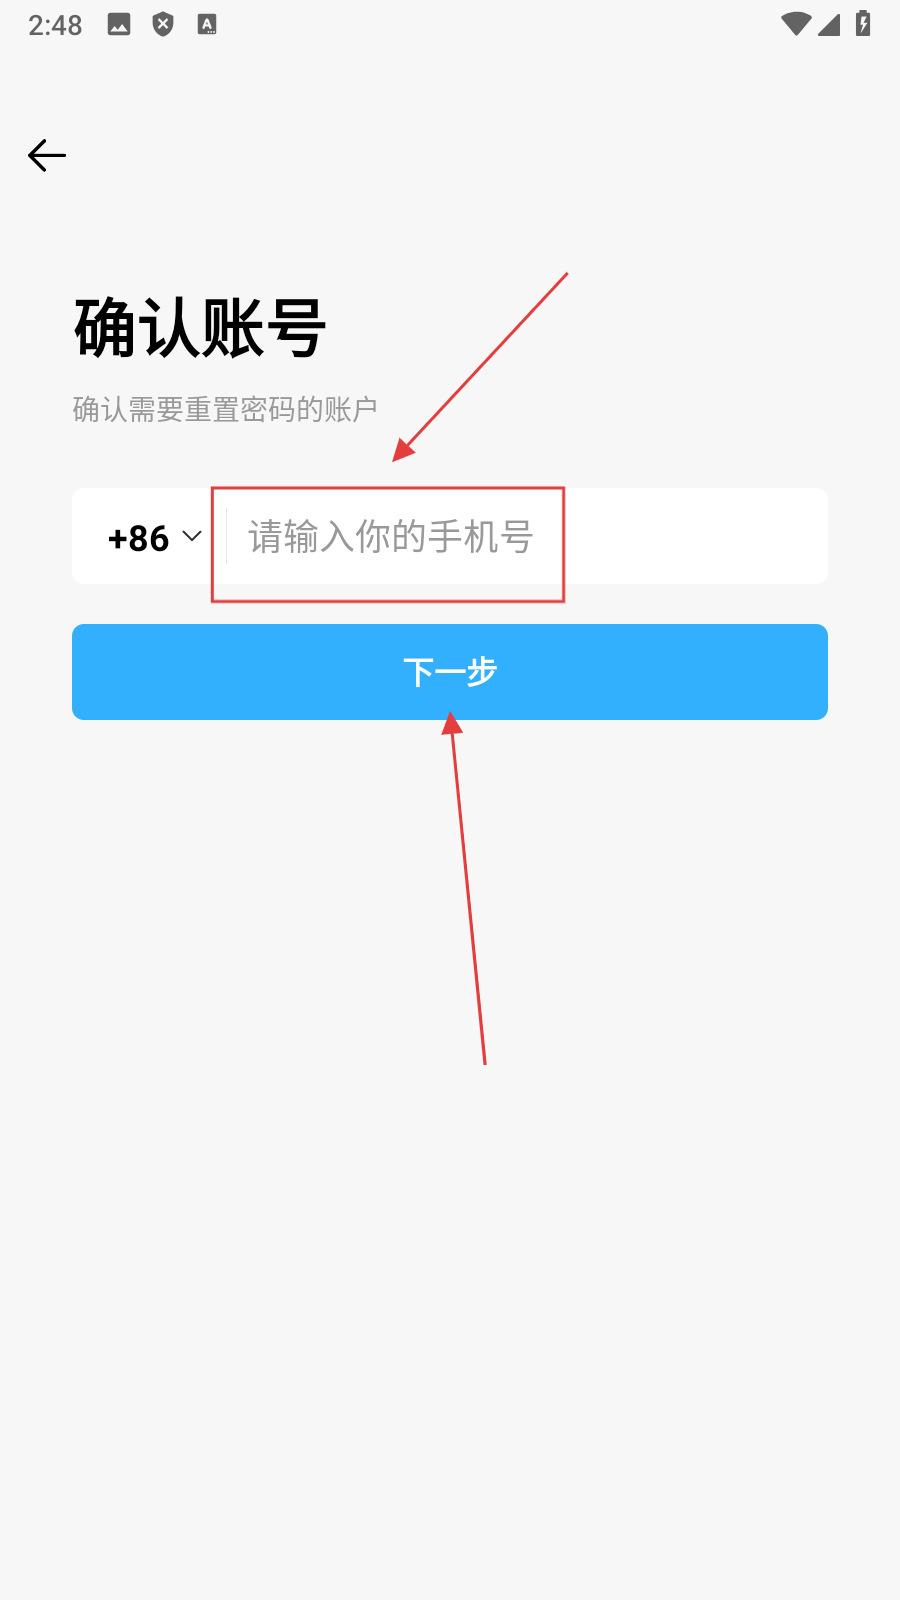
Task: Tap the 确认需要重置密码的账户 subtitle text
Action: (x=225, y=409)
